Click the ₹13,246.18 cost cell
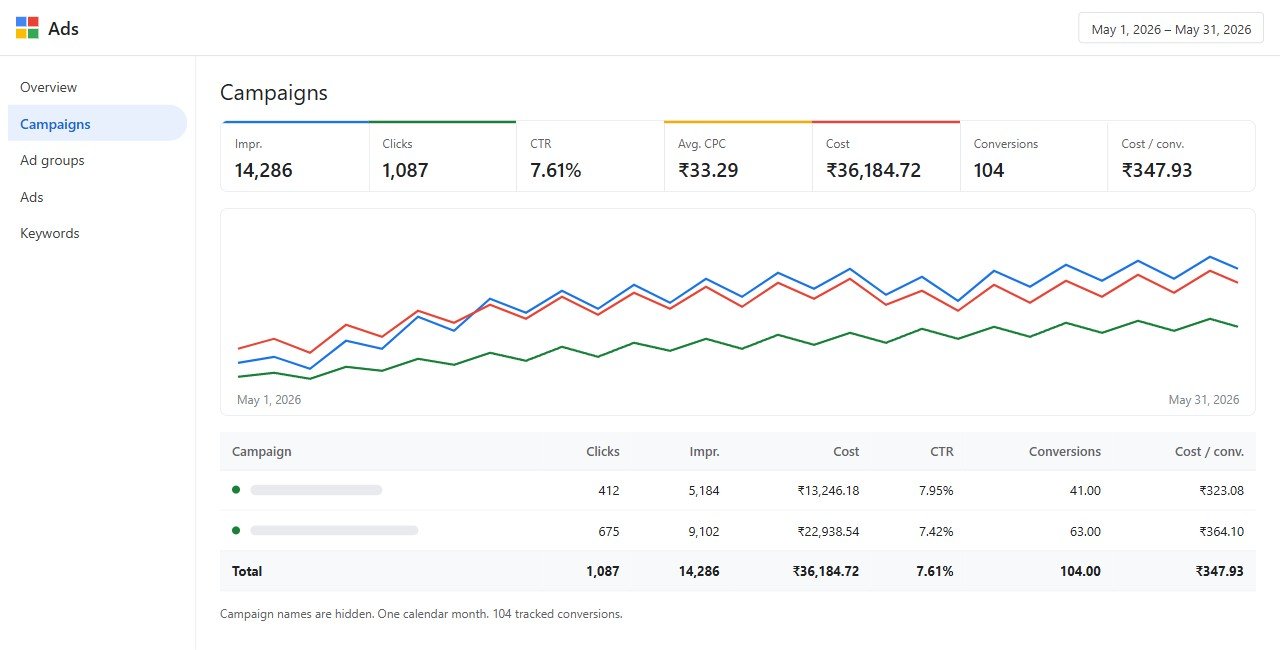 tap(828, 491)
